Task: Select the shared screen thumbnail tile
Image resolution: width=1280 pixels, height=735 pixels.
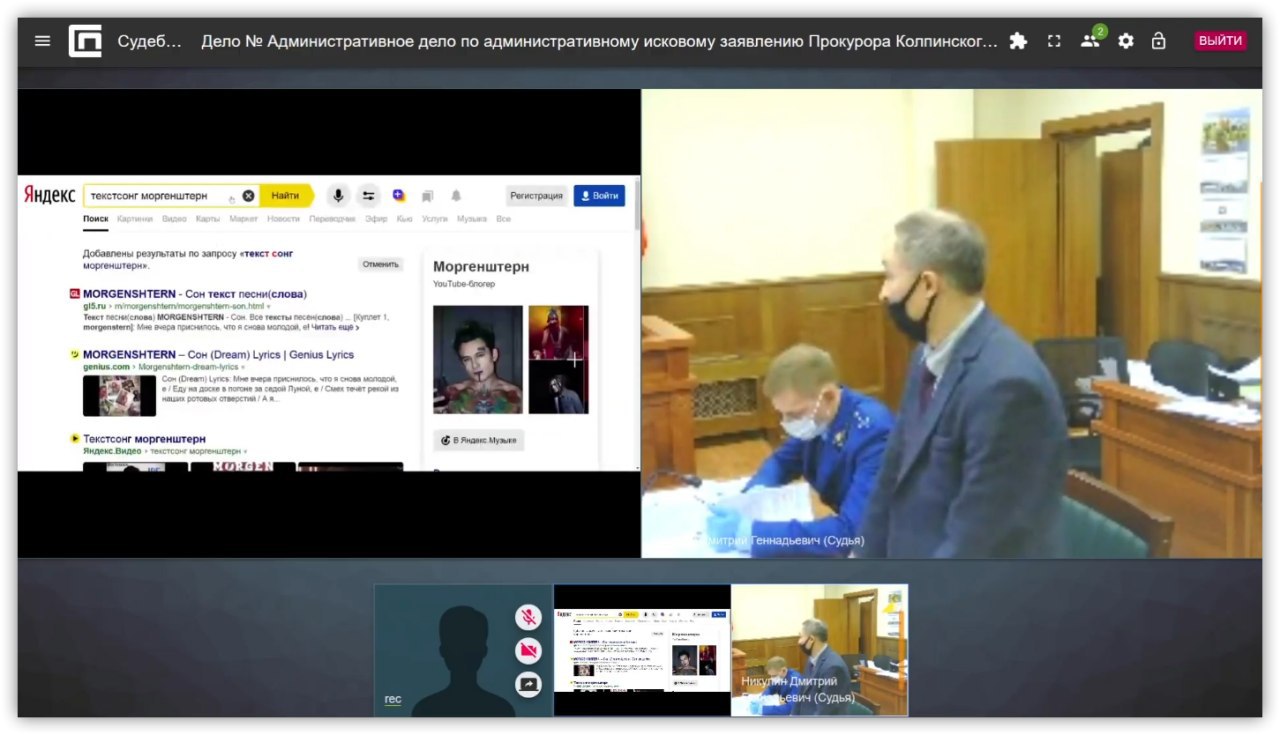Action: (642, 650)
